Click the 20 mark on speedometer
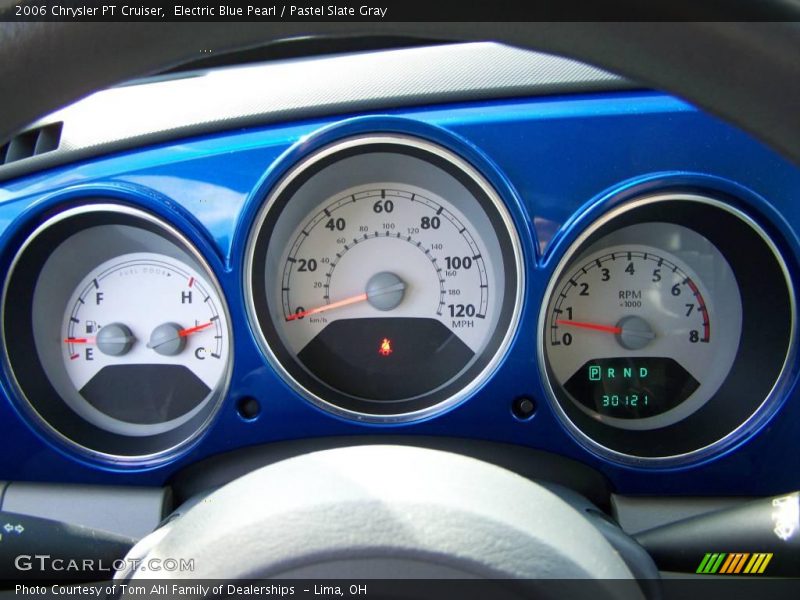Image resolution: width=800 pixels, height=600 pixels. (x=307, y=265)
